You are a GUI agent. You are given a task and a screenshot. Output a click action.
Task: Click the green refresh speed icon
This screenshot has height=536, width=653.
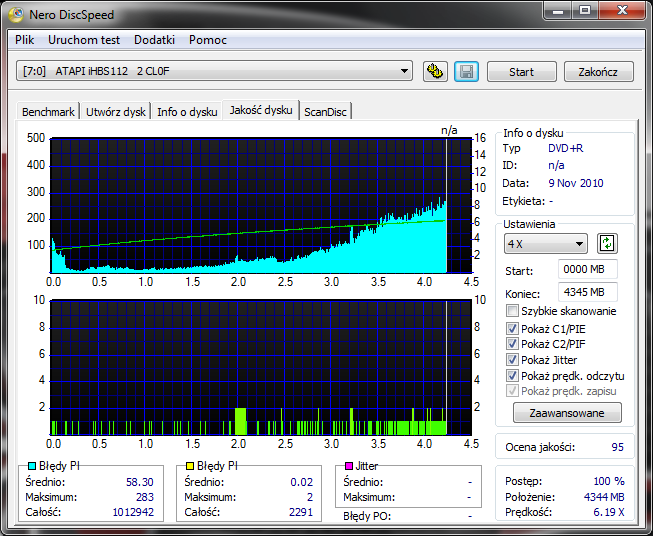click(607, 244)
